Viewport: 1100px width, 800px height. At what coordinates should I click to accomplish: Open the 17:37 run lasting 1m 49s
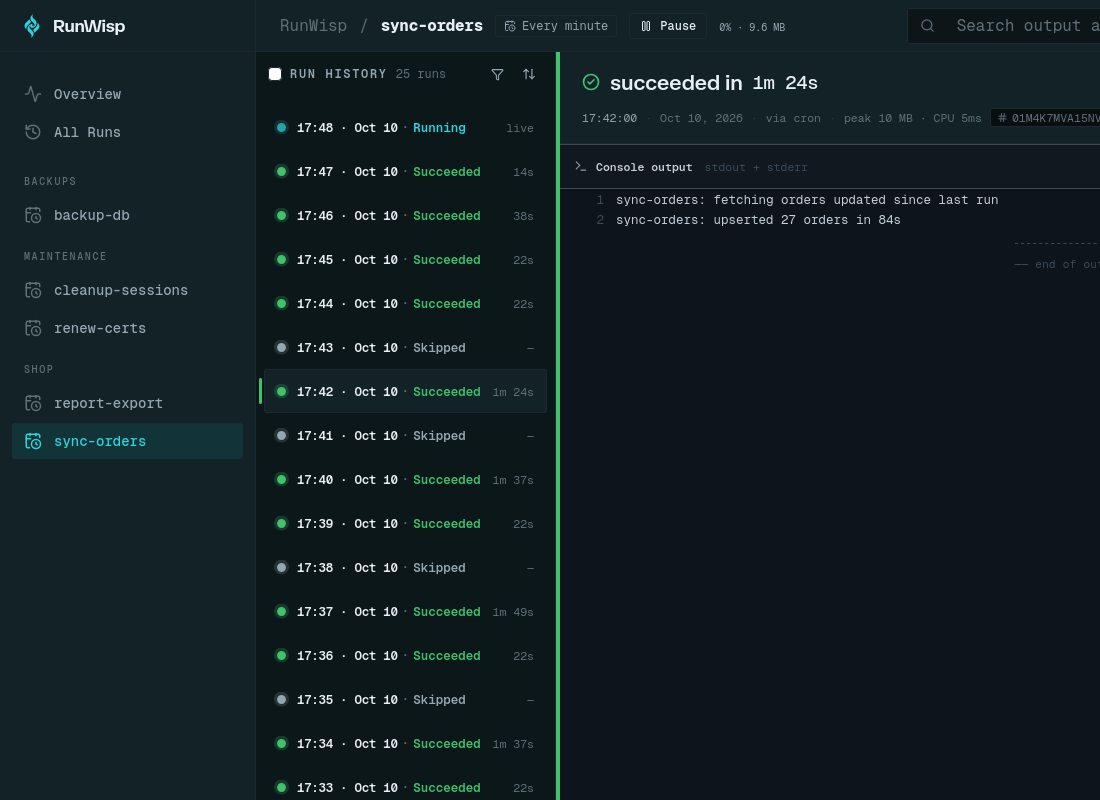[405, 611]
